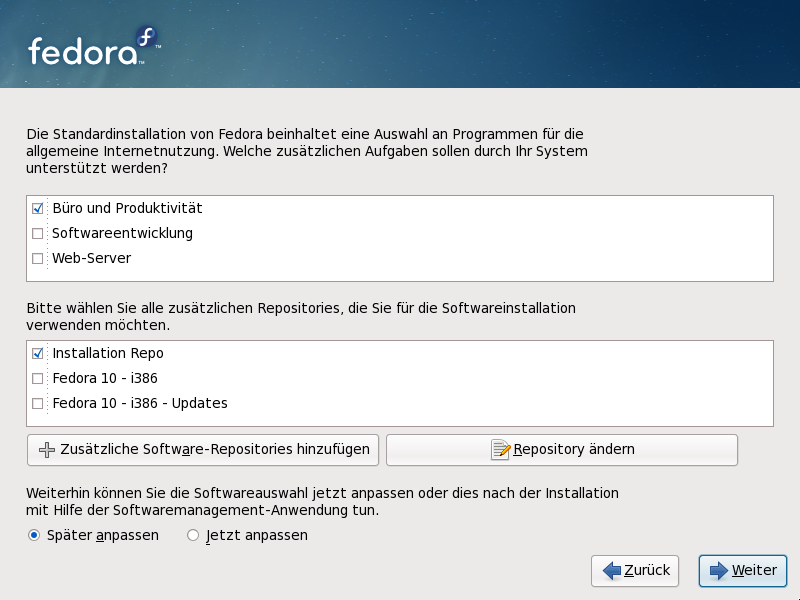The width and height of the screenshot is (800, 600).
Task: Click the blue right arrow icon on Weiter
Action: [x=719, y=570]
